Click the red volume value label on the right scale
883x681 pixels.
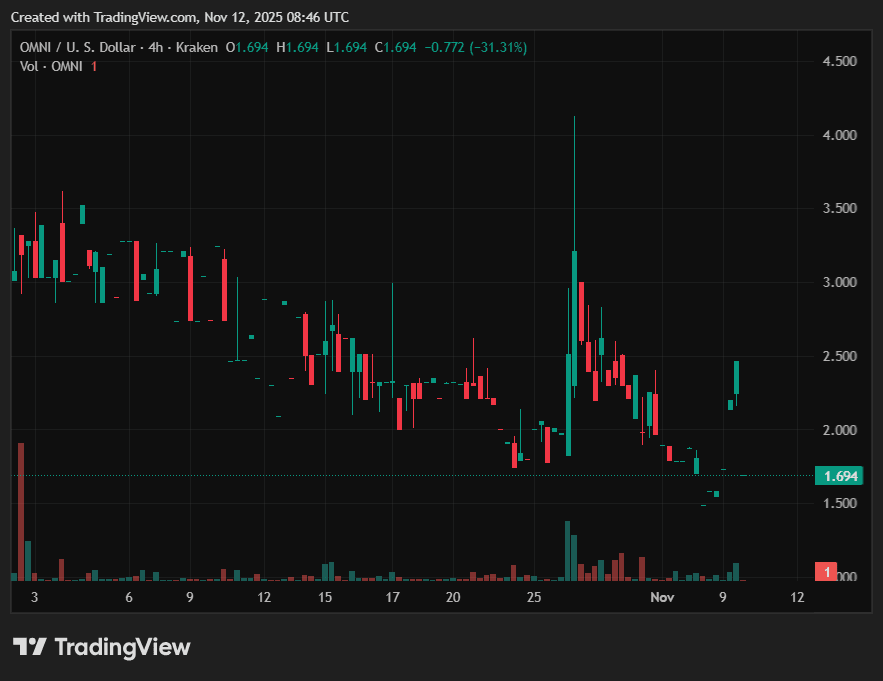tap(827, 571)
